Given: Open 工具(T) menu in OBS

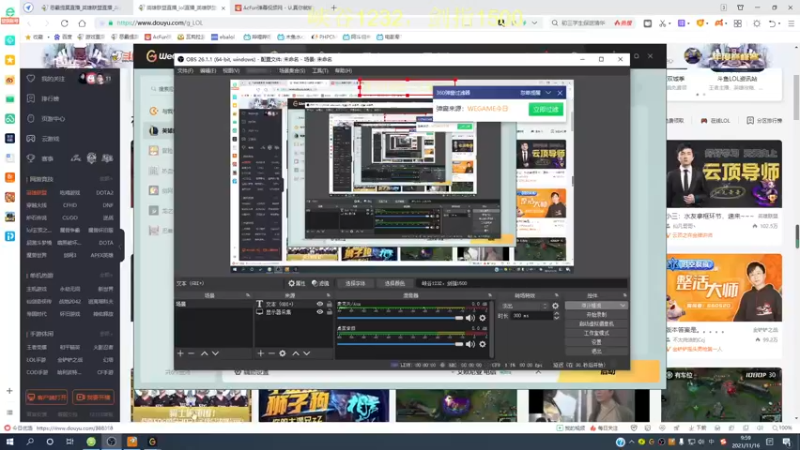Looking at the screenshot, I should tap(320, 71).
